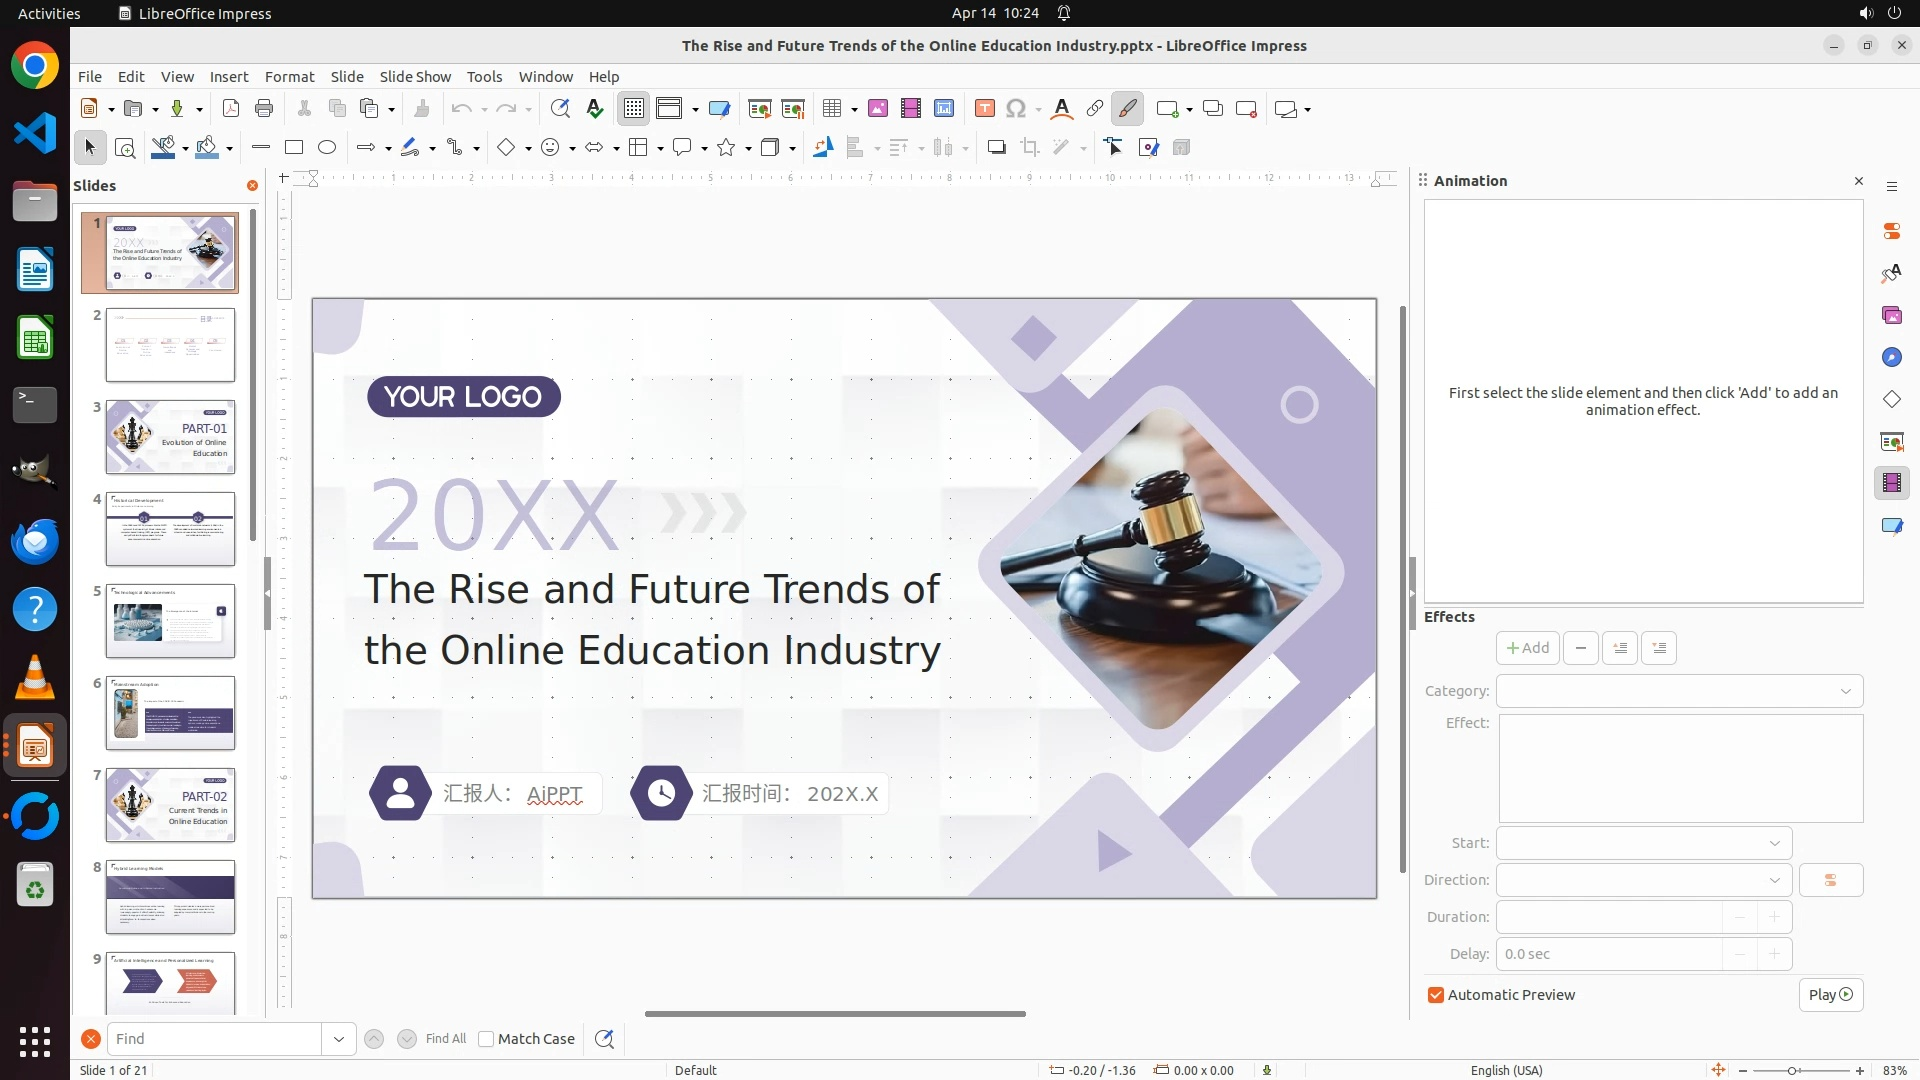Image resolution: width=1920 pixels, height=1080 pixels.
Task: Open the Slide Show menu
Action: pyautogui.click(x=415, y=77)
